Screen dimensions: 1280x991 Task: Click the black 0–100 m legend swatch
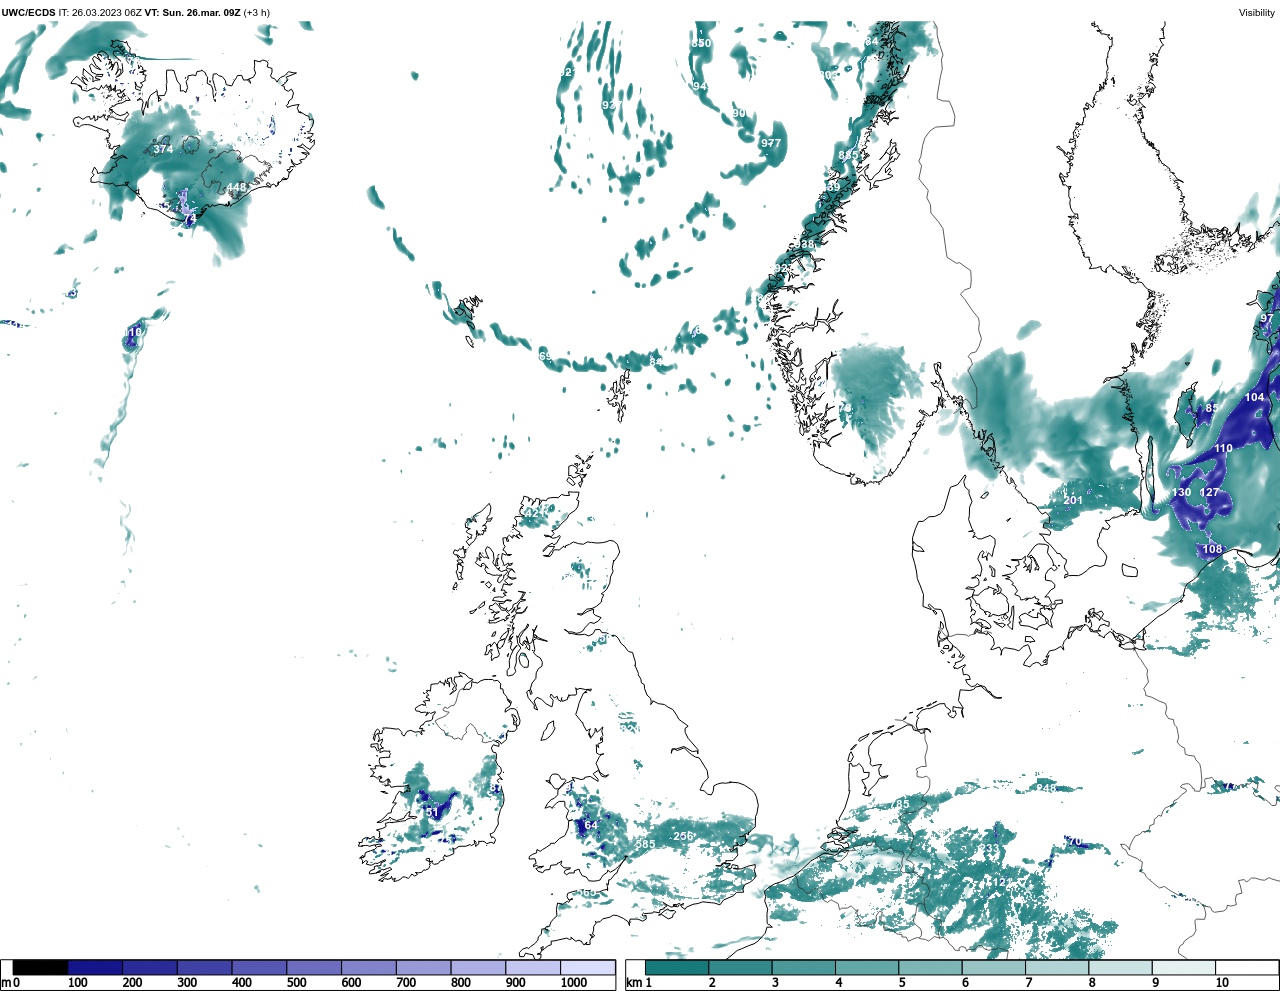click(41, 967)
